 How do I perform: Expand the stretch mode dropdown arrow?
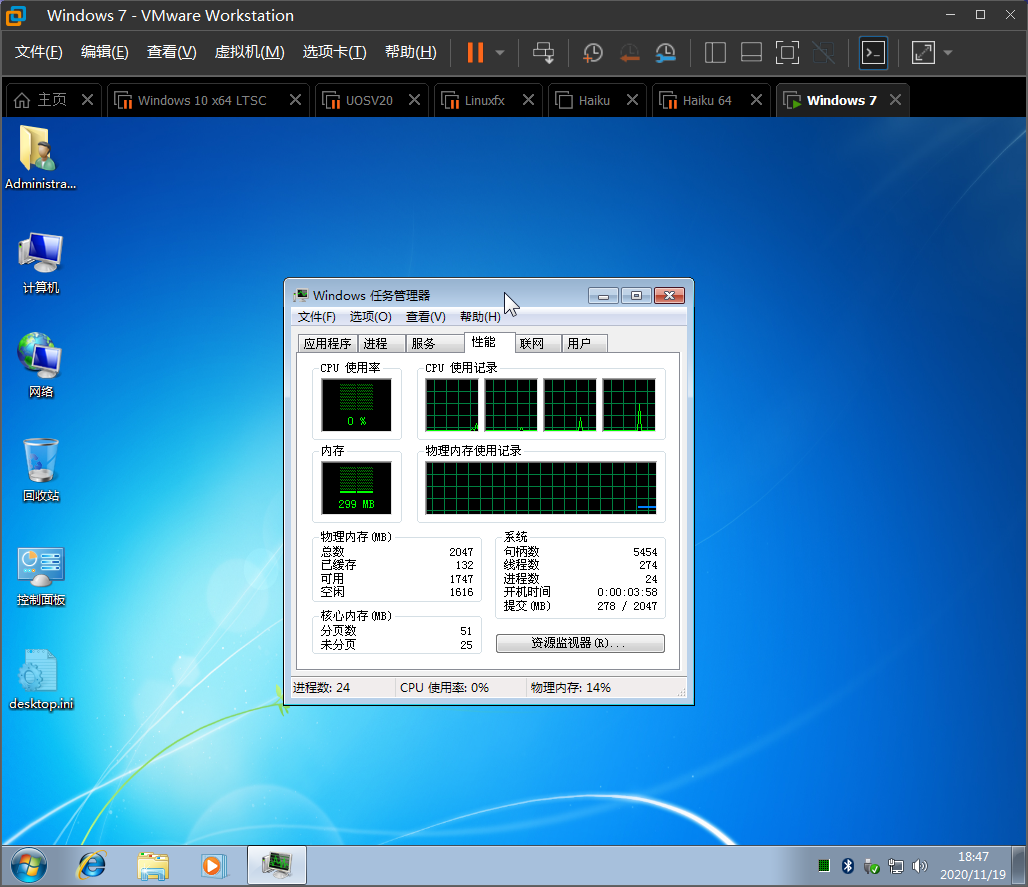point(948,52)
